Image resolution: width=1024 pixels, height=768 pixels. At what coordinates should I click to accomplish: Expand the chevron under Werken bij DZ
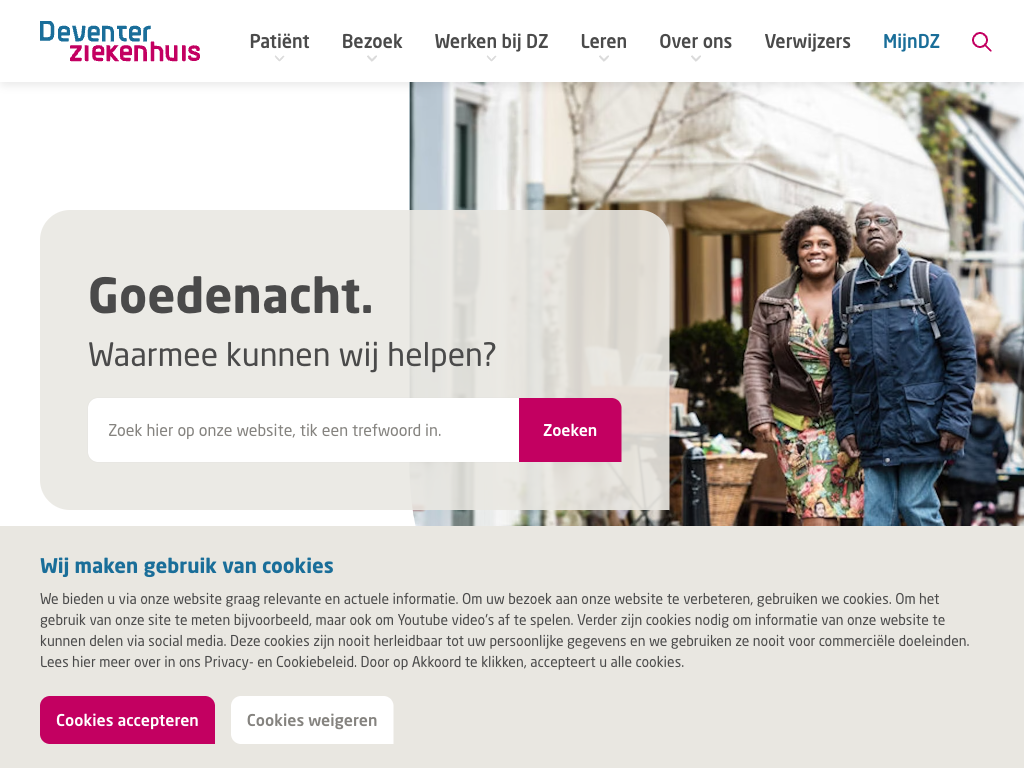(492, 59)
